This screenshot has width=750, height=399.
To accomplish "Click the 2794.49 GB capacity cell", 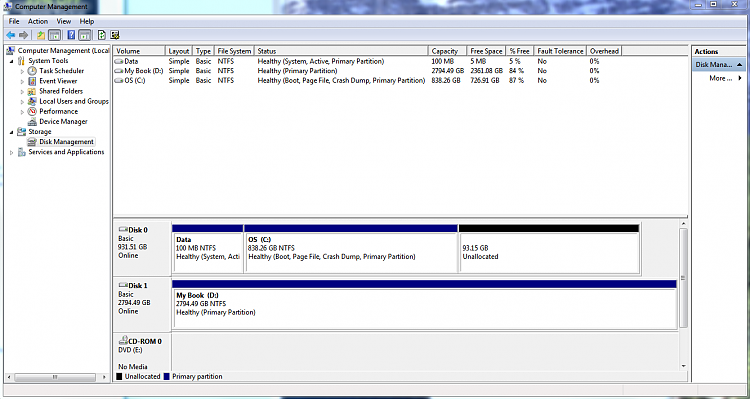I will point(447,71).
